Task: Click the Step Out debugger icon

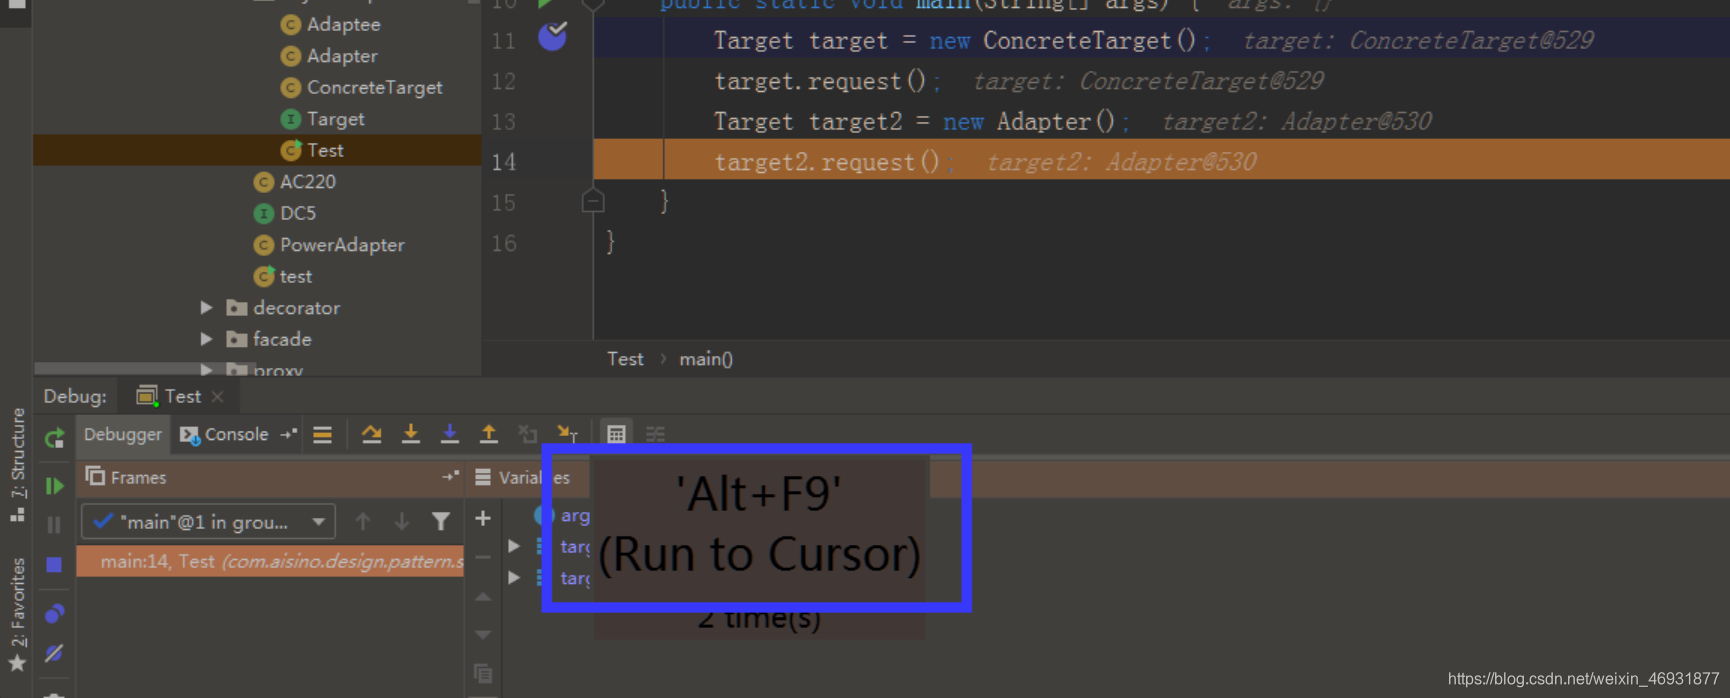Action: [x=489, y=434]
